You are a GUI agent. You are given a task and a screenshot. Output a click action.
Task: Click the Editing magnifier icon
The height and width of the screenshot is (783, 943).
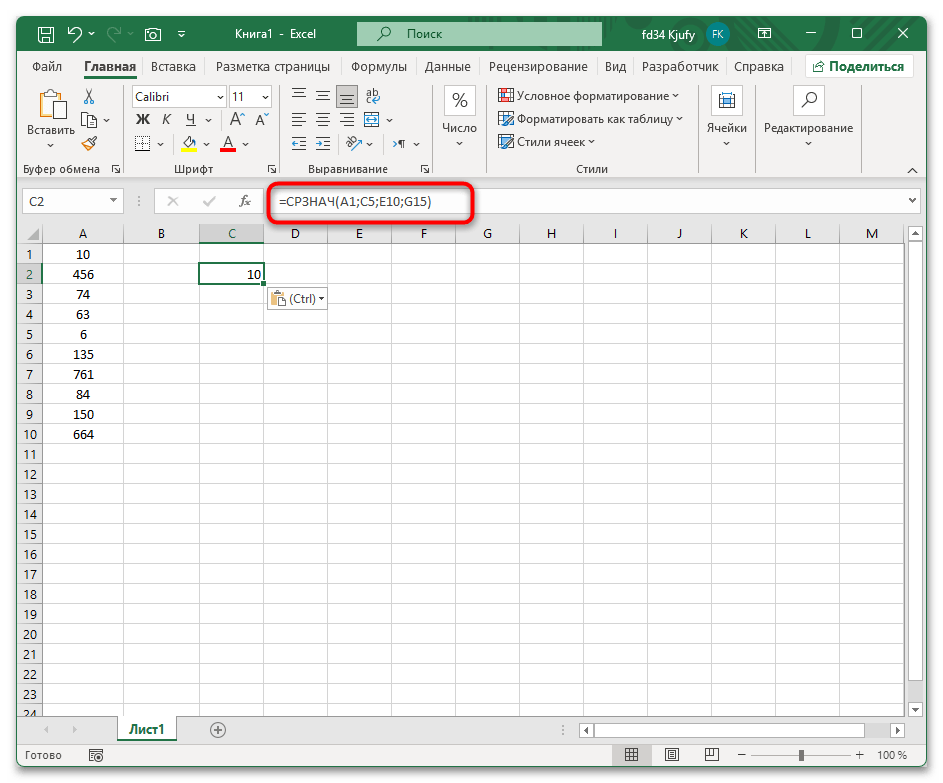[808, 100]
